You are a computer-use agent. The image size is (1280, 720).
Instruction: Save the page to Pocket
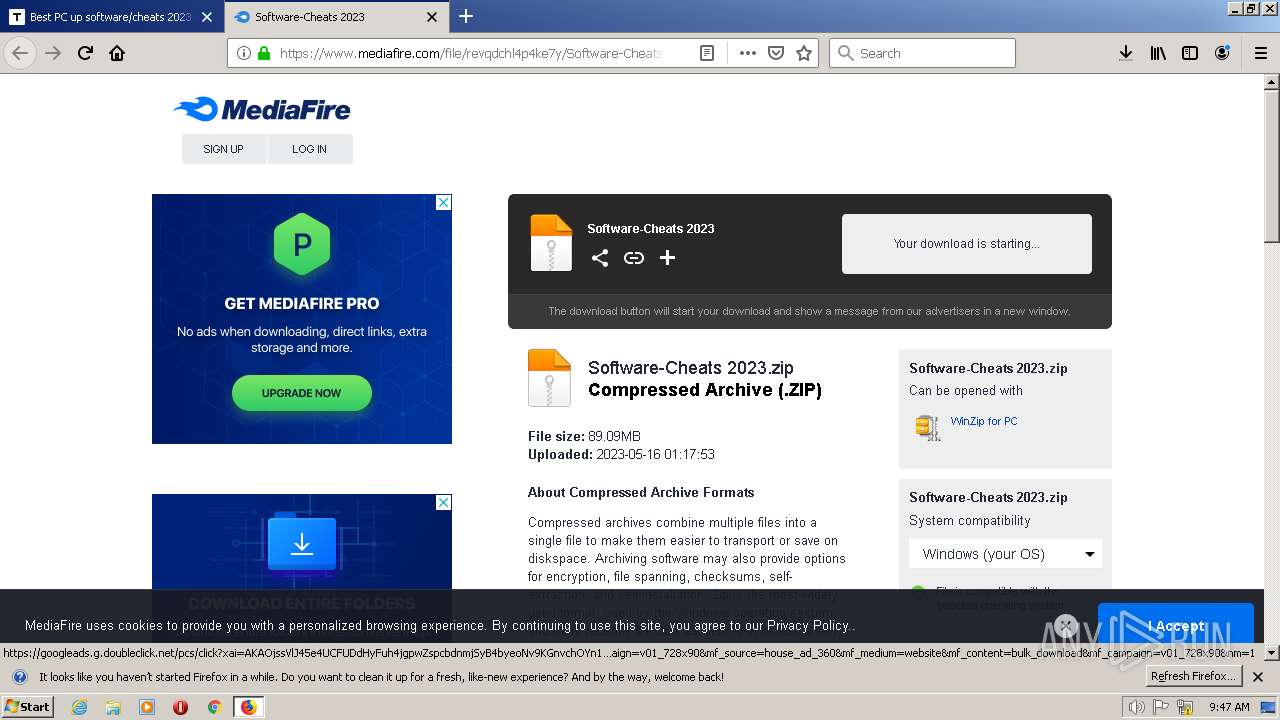pos(775,53)
